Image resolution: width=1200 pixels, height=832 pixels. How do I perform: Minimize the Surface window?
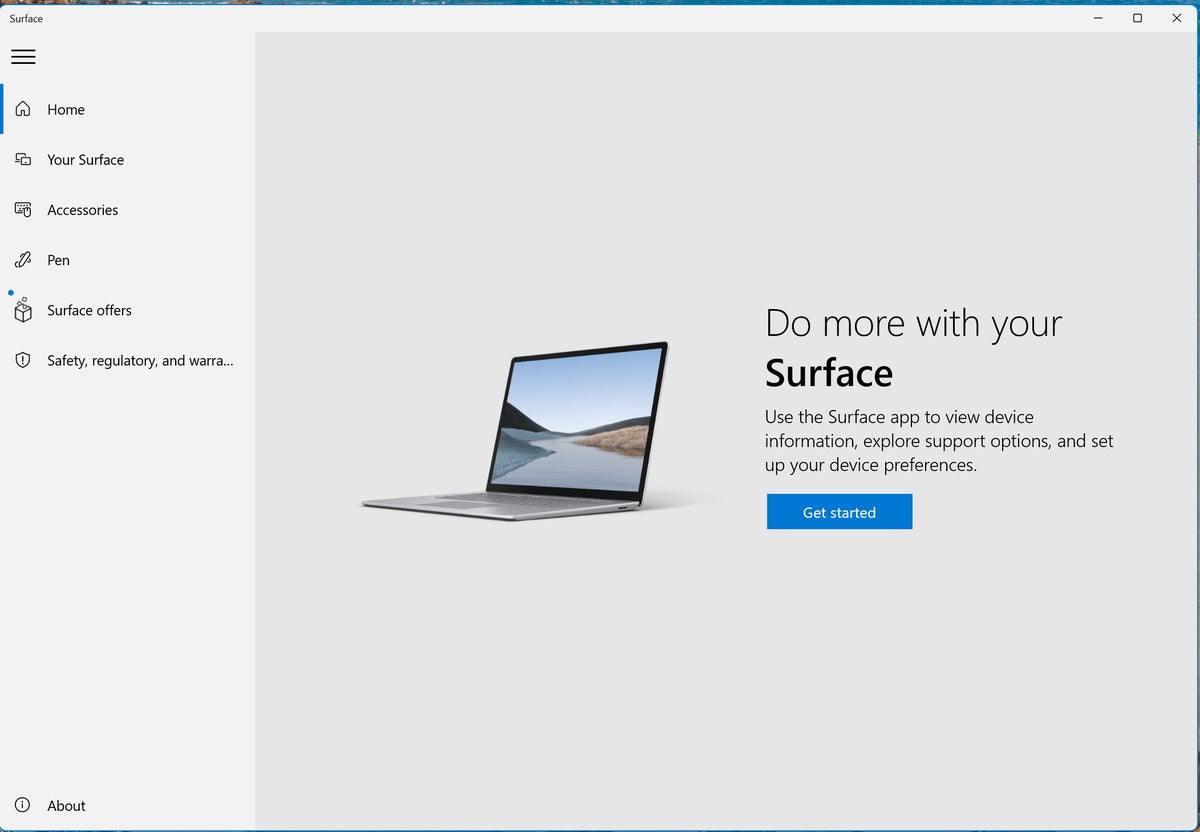(1098, 18)
